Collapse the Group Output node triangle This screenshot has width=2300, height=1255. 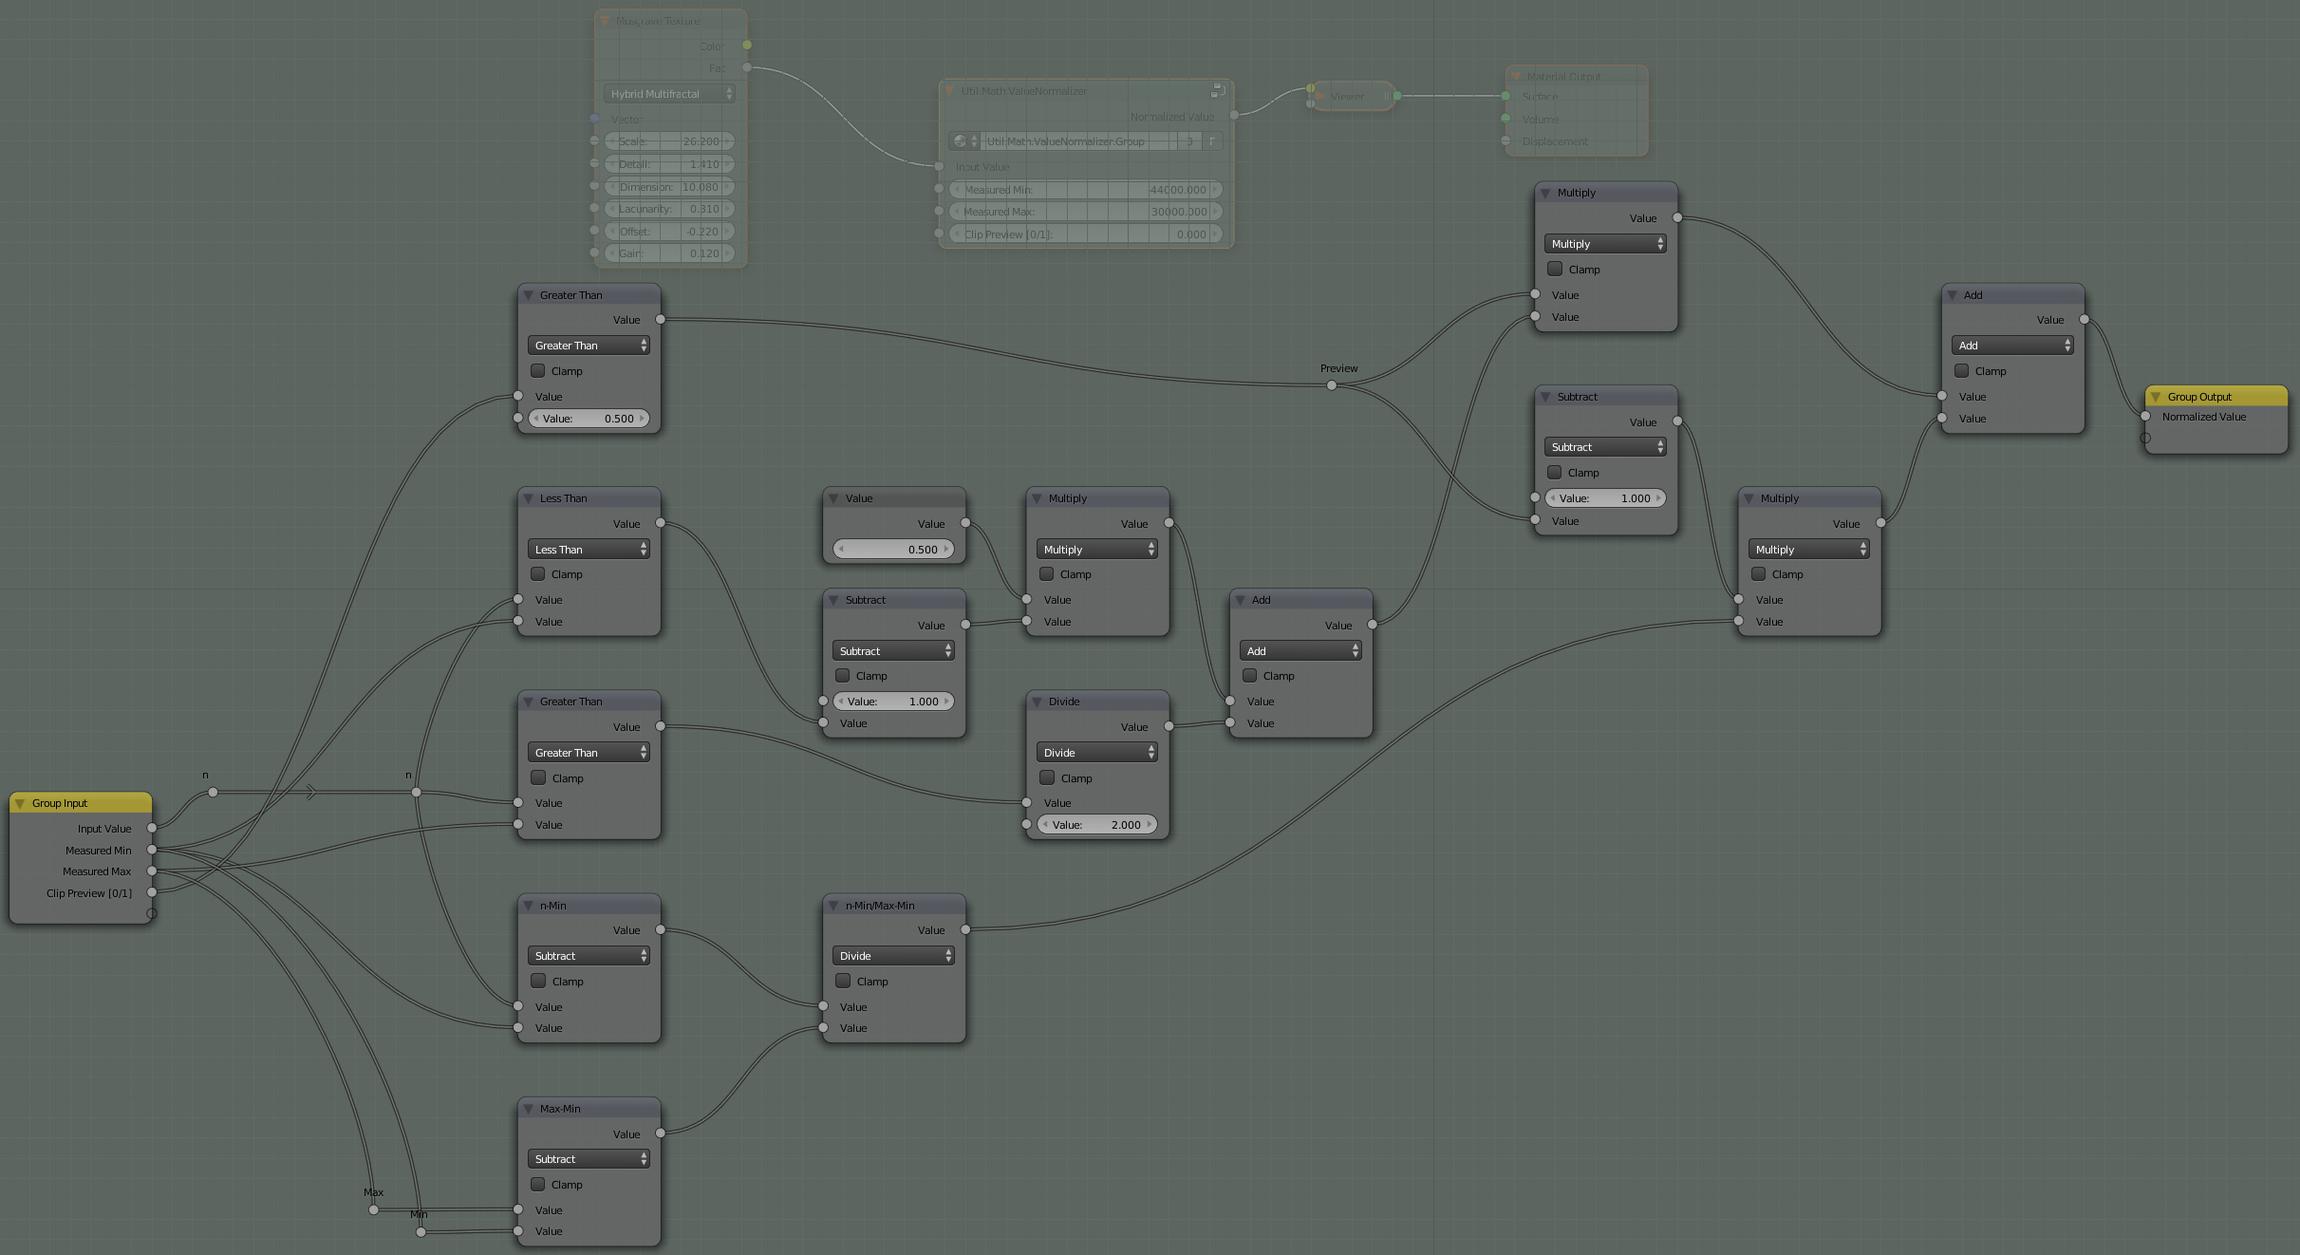(x=2155, y=397)
